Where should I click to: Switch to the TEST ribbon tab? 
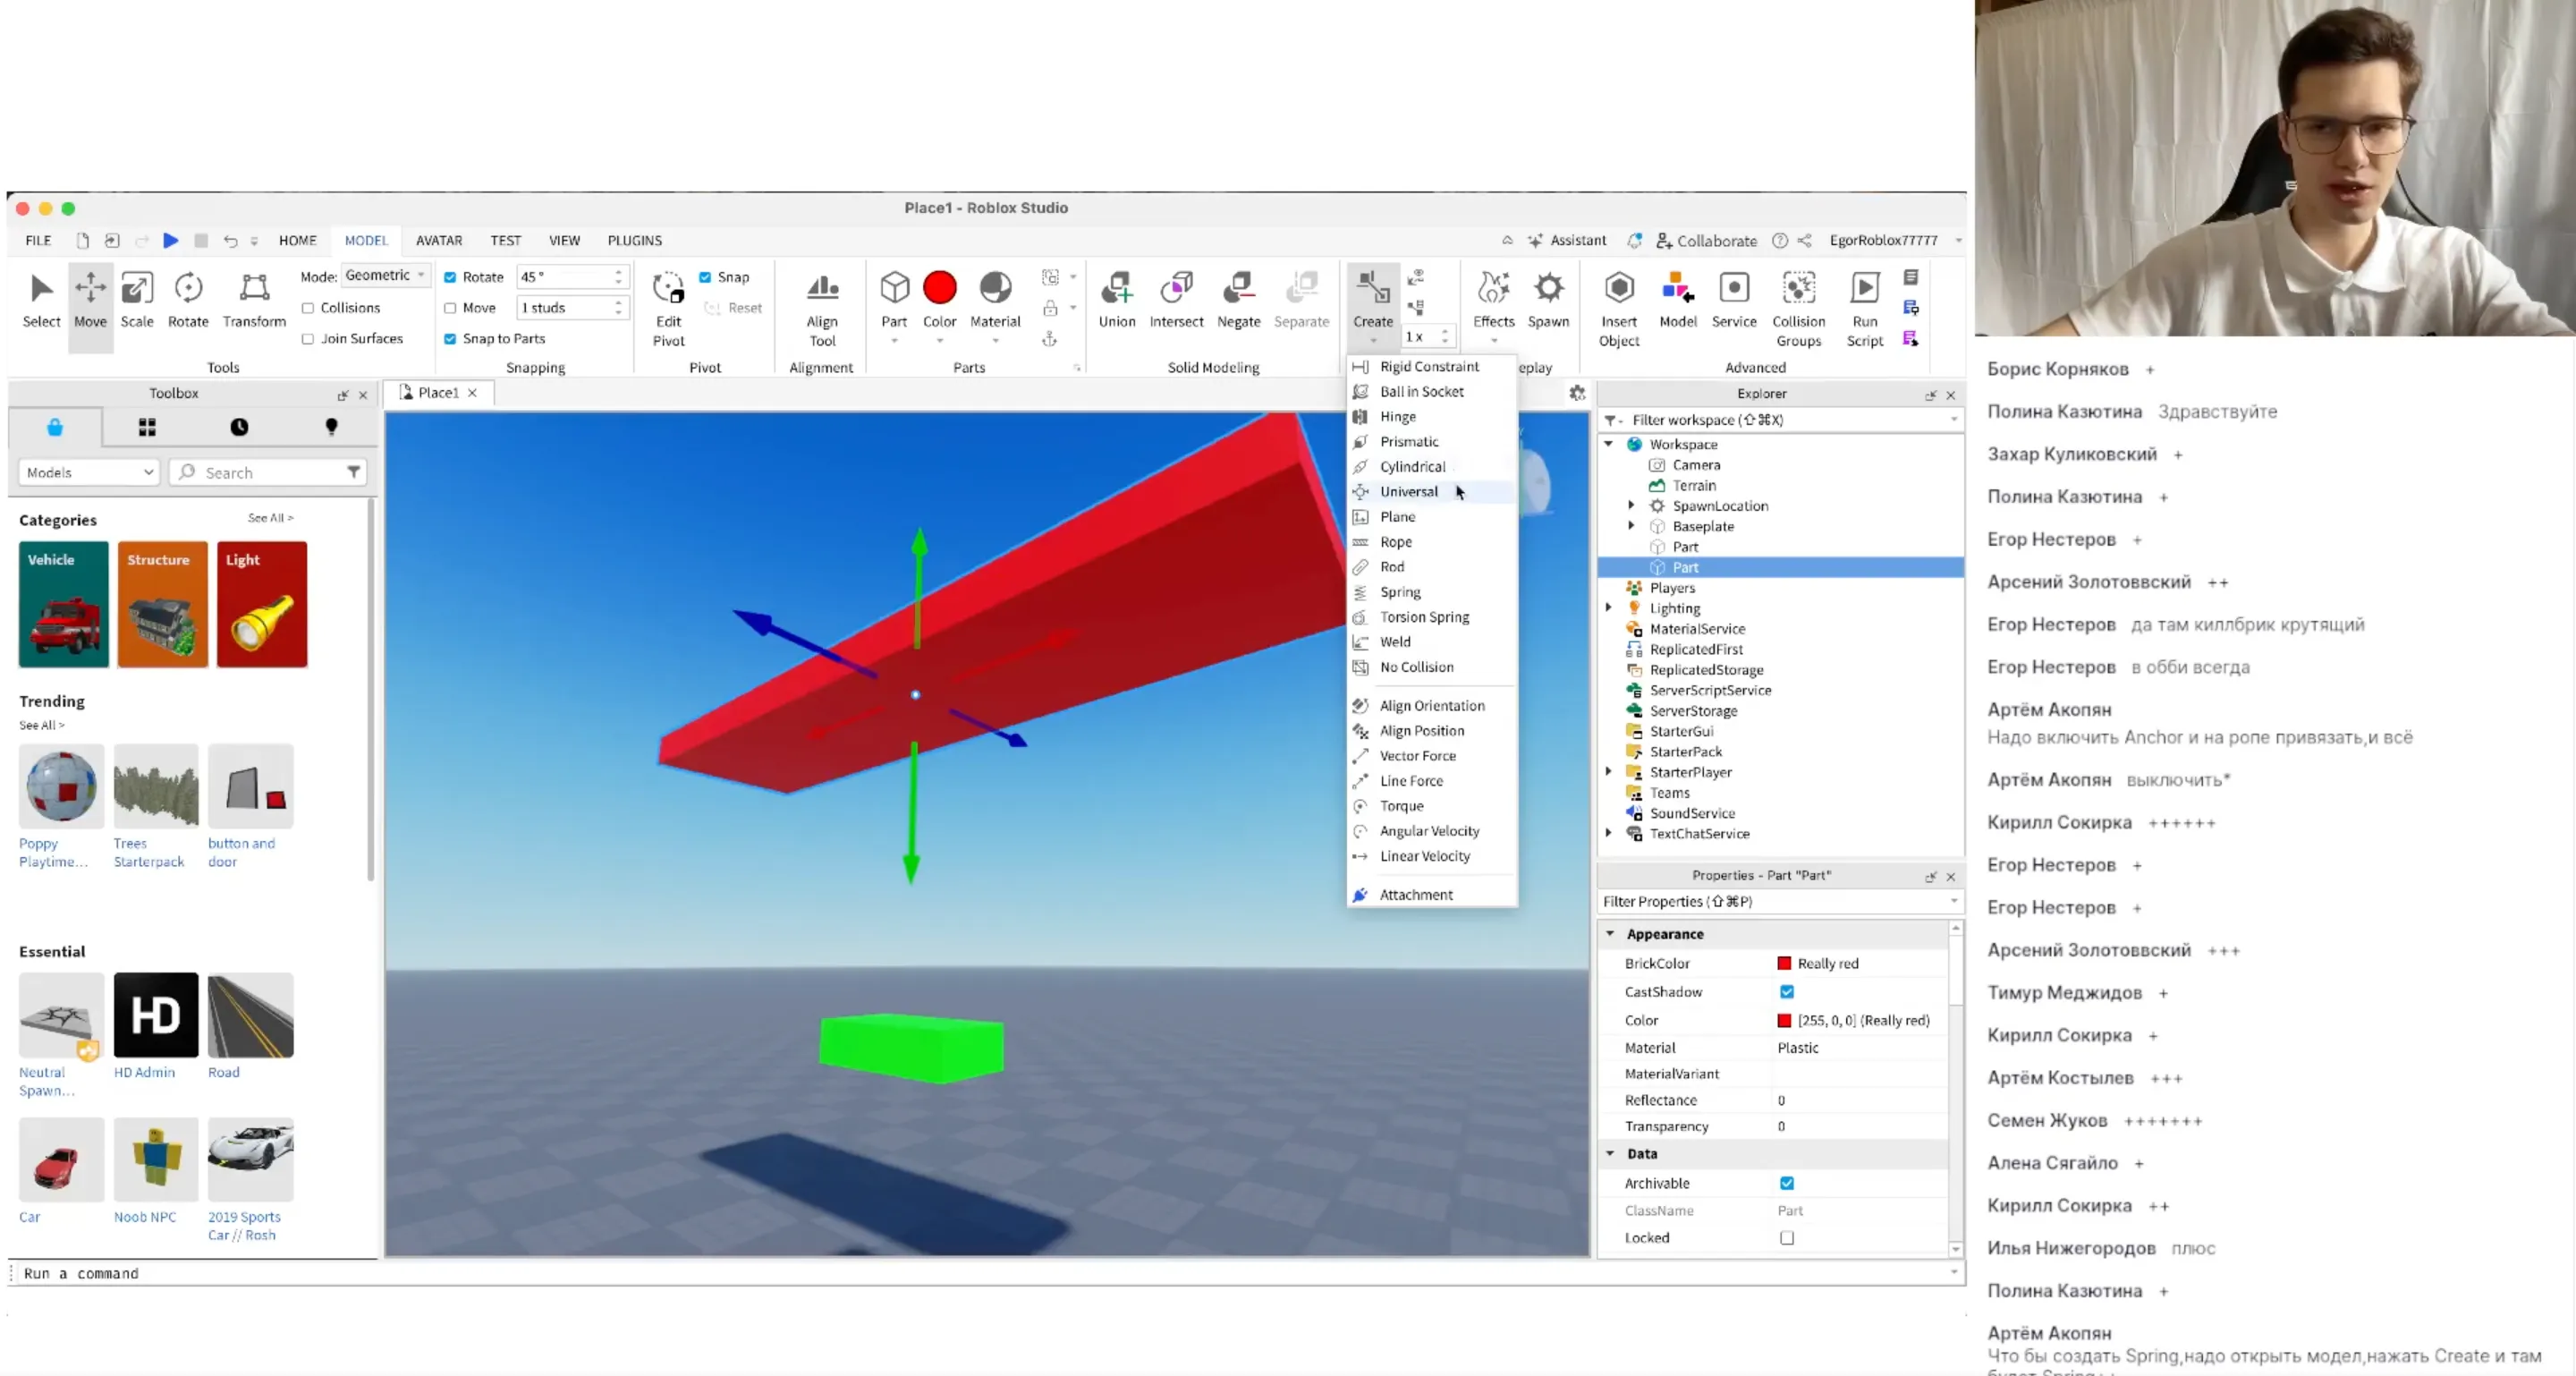(x=505, y=241)
